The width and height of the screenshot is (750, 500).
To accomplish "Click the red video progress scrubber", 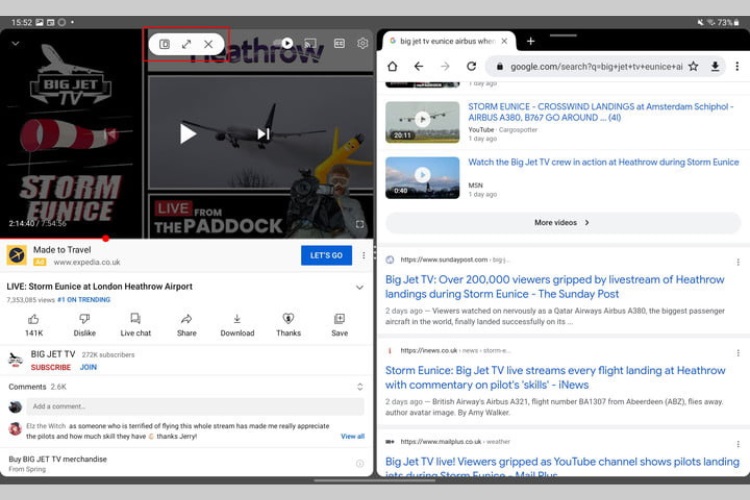I will coord(106,238).
